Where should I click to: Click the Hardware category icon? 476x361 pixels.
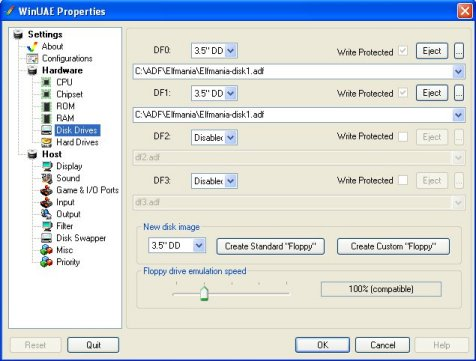[32, 71]
